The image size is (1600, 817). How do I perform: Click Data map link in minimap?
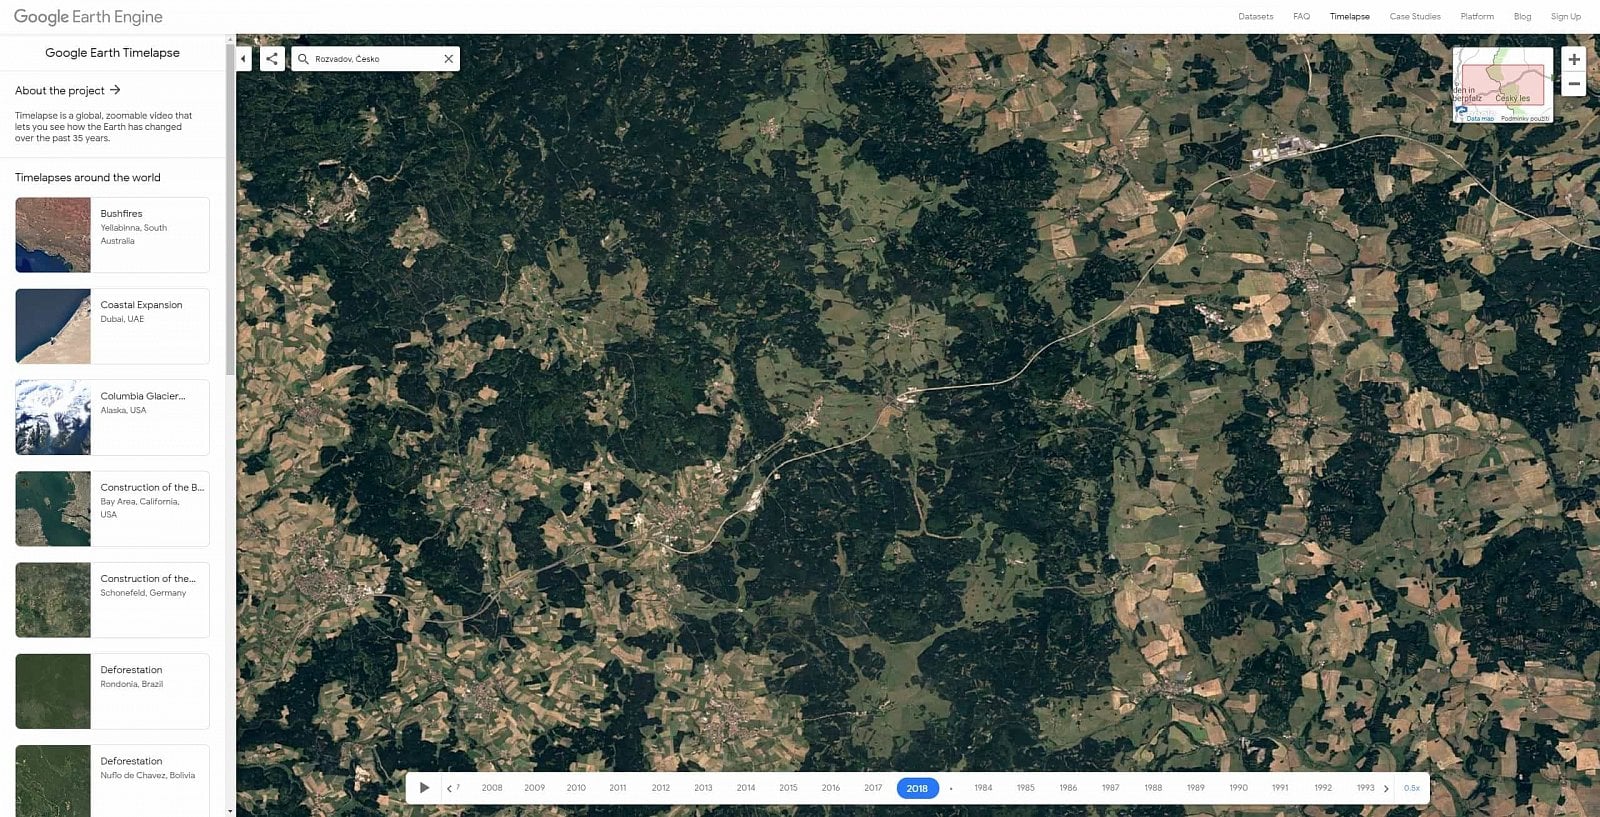(x=1480, y=119)
